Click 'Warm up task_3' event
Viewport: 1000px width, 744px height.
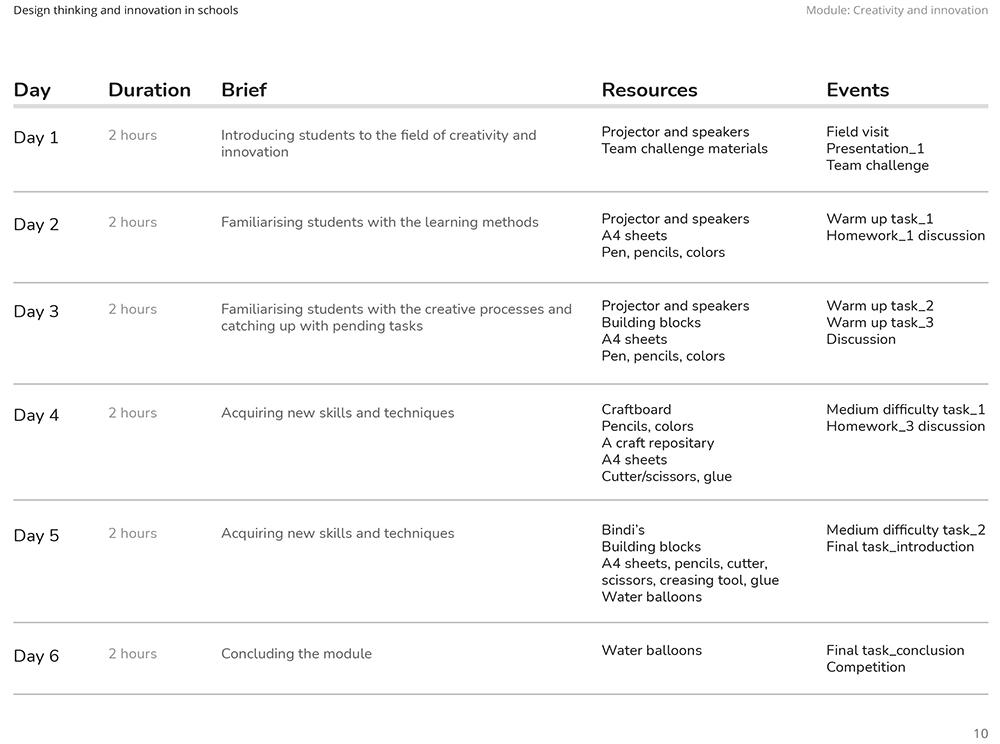(x=879, y=323)
